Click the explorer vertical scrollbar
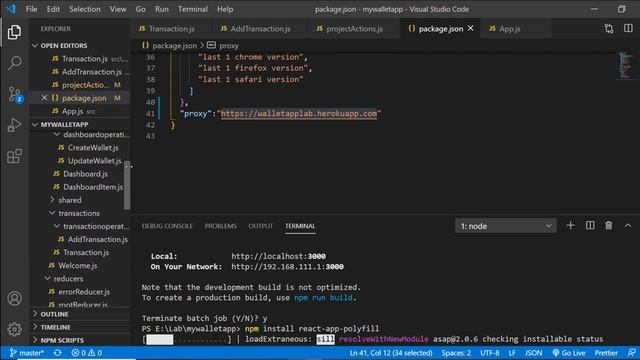Viewport: 640px width, 360px height. [x=127, y=184]
